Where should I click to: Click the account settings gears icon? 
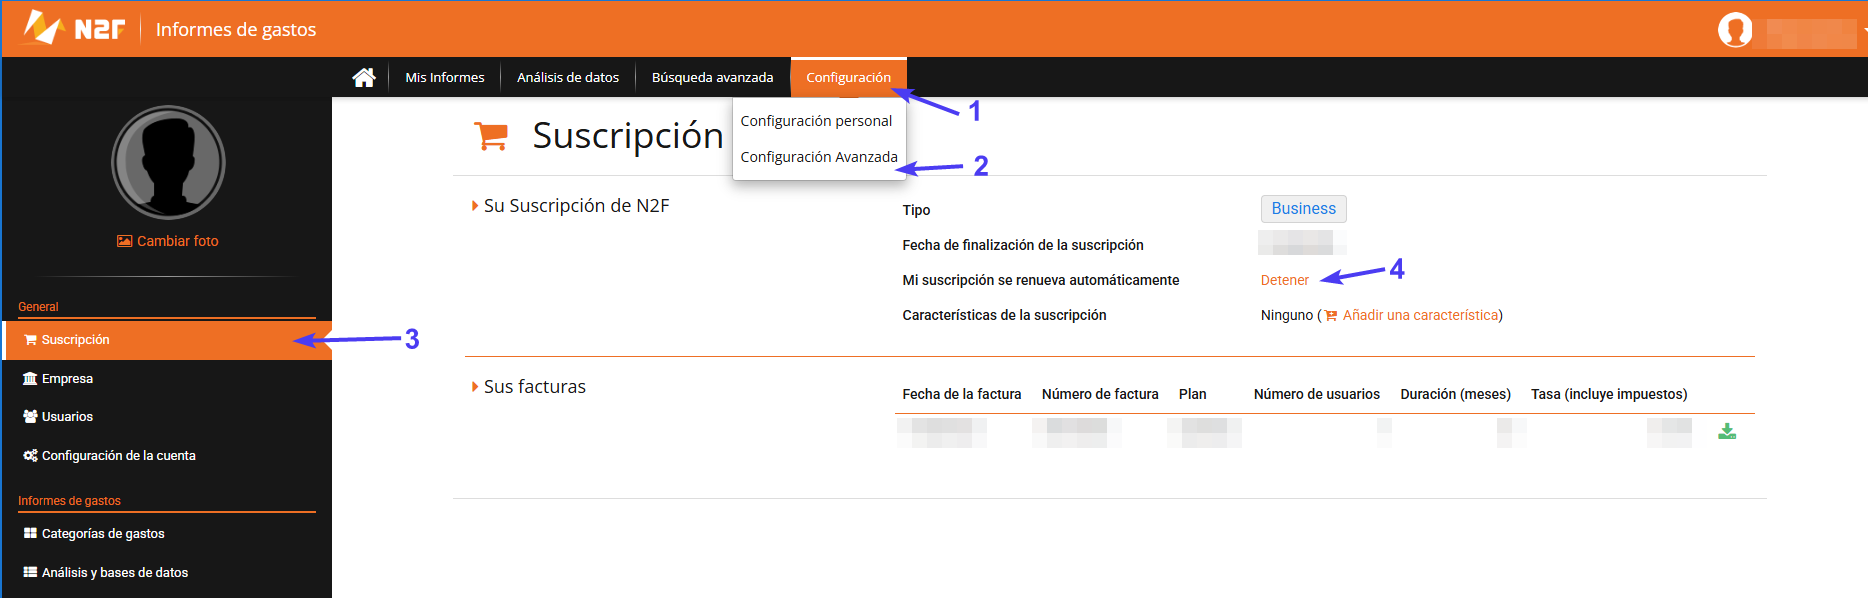pyautogui.click(x=30, y=455)
